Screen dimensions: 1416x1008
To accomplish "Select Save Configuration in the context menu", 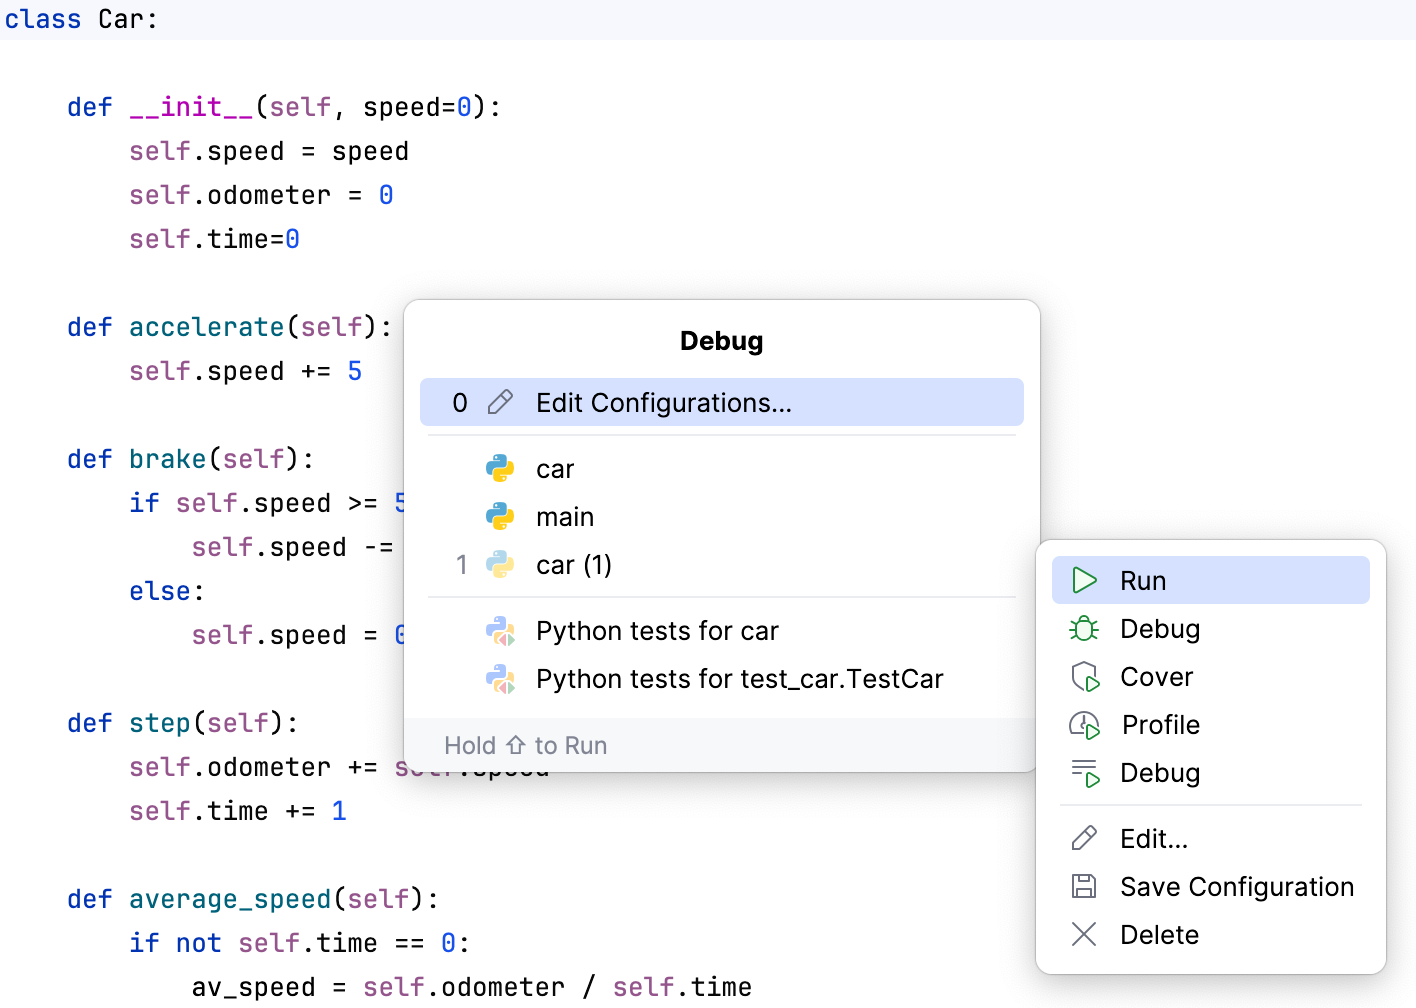I will pyautogui.click(x=1237, y=886).
